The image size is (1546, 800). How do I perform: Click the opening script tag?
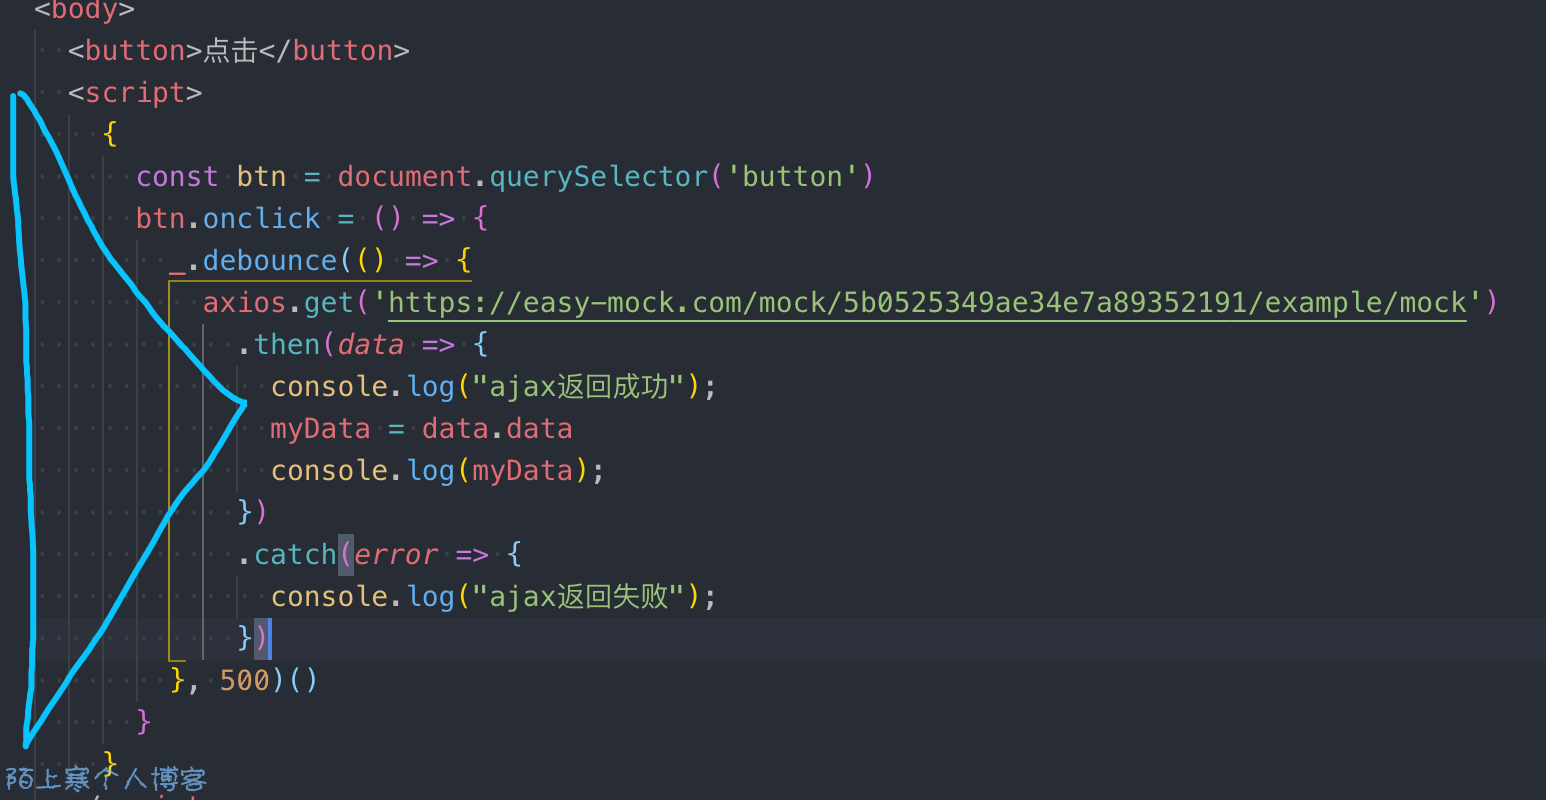[135, 92]
